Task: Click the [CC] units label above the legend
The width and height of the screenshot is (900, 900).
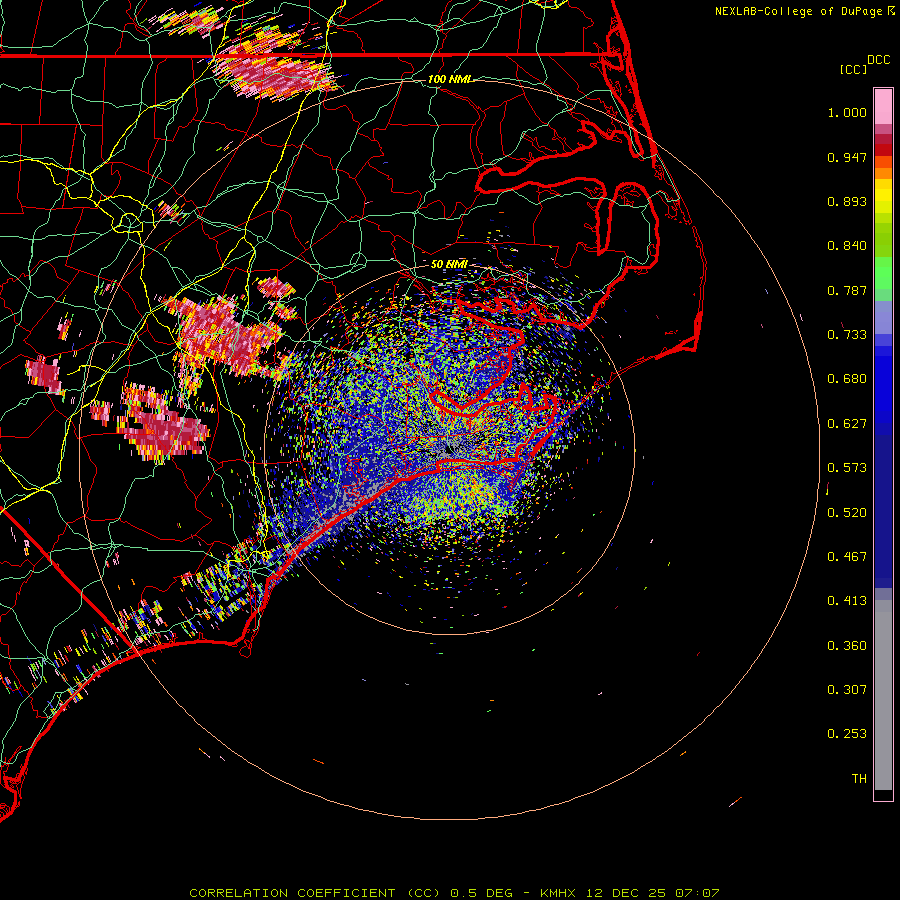Action: (x=853, y=69)
